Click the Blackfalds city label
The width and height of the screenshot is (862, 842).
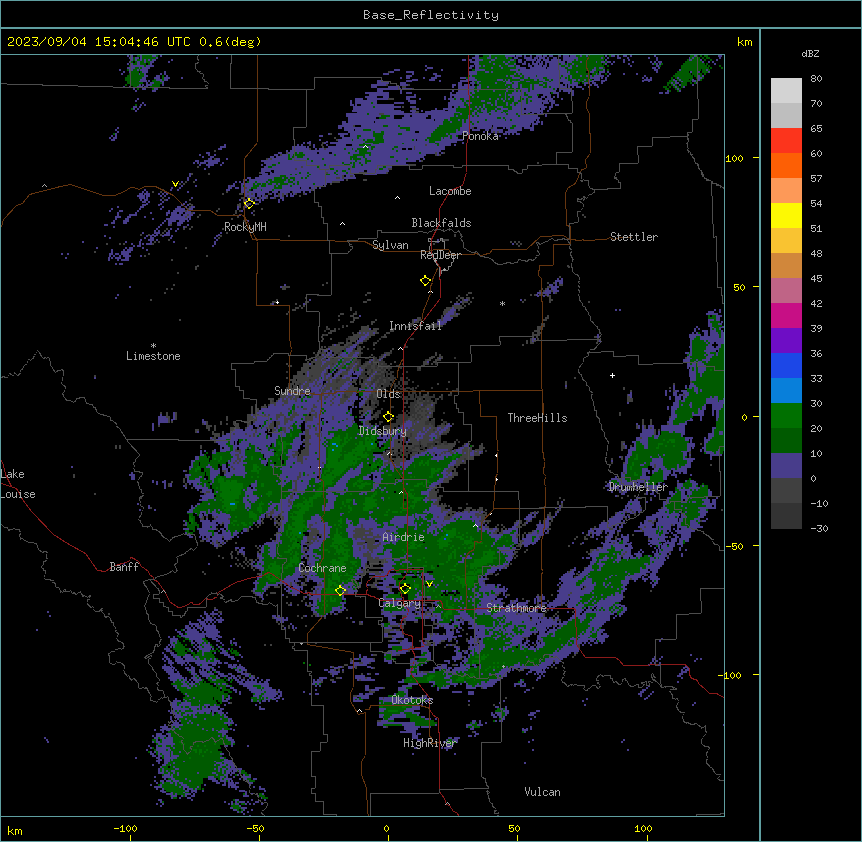pos(441,223)
